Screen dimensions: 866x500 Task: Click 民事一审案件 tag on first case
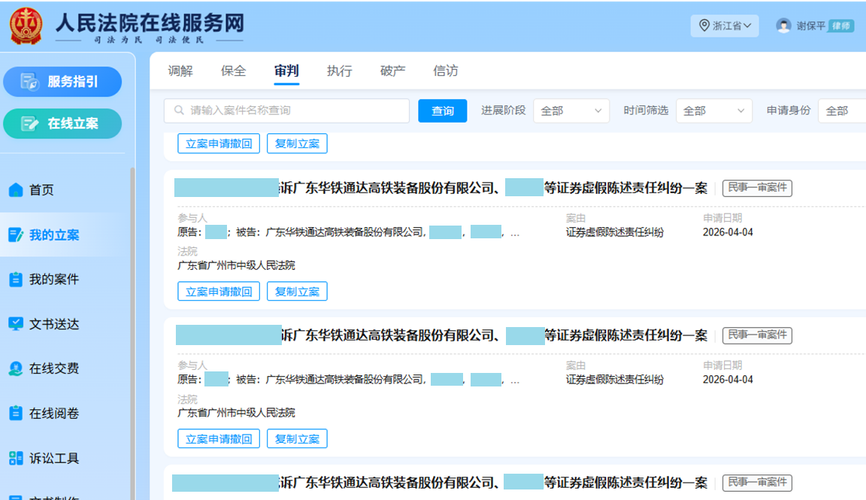coord(757,188)
